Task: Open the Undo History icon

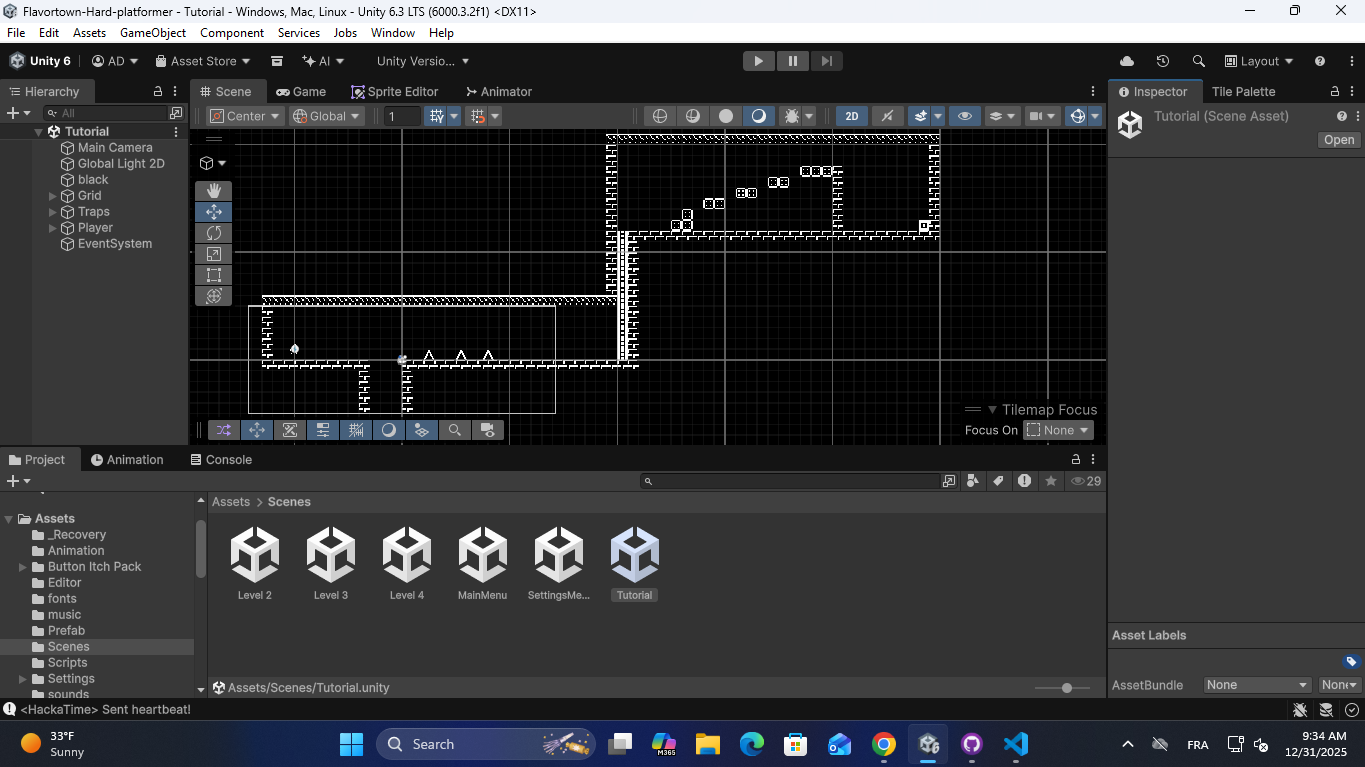Action: [1162, 61]
